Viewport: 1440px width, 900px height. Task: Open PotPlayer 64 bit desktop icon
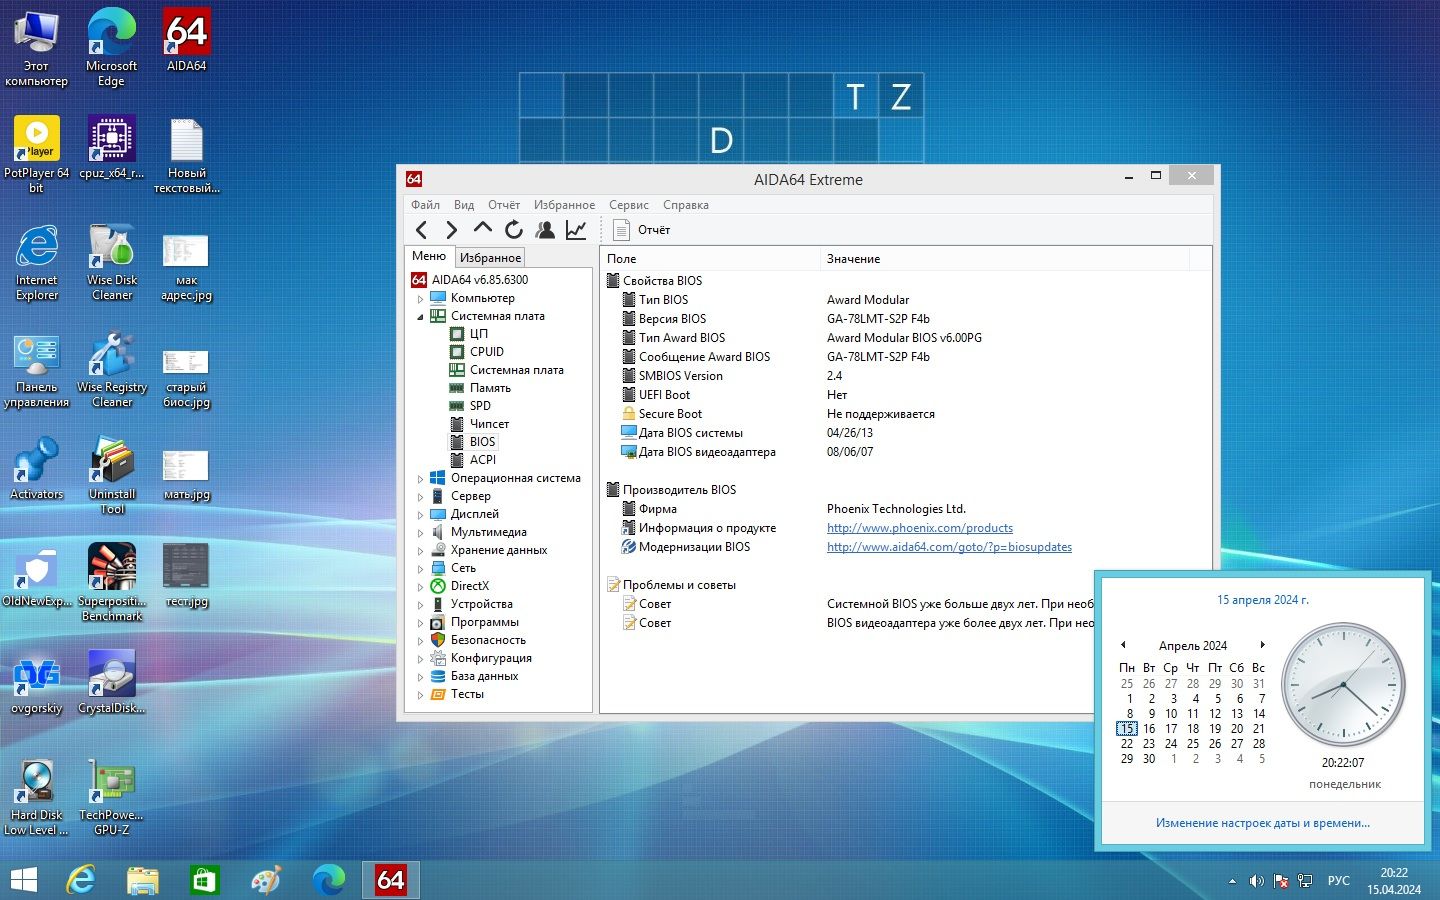click(37, 154)
